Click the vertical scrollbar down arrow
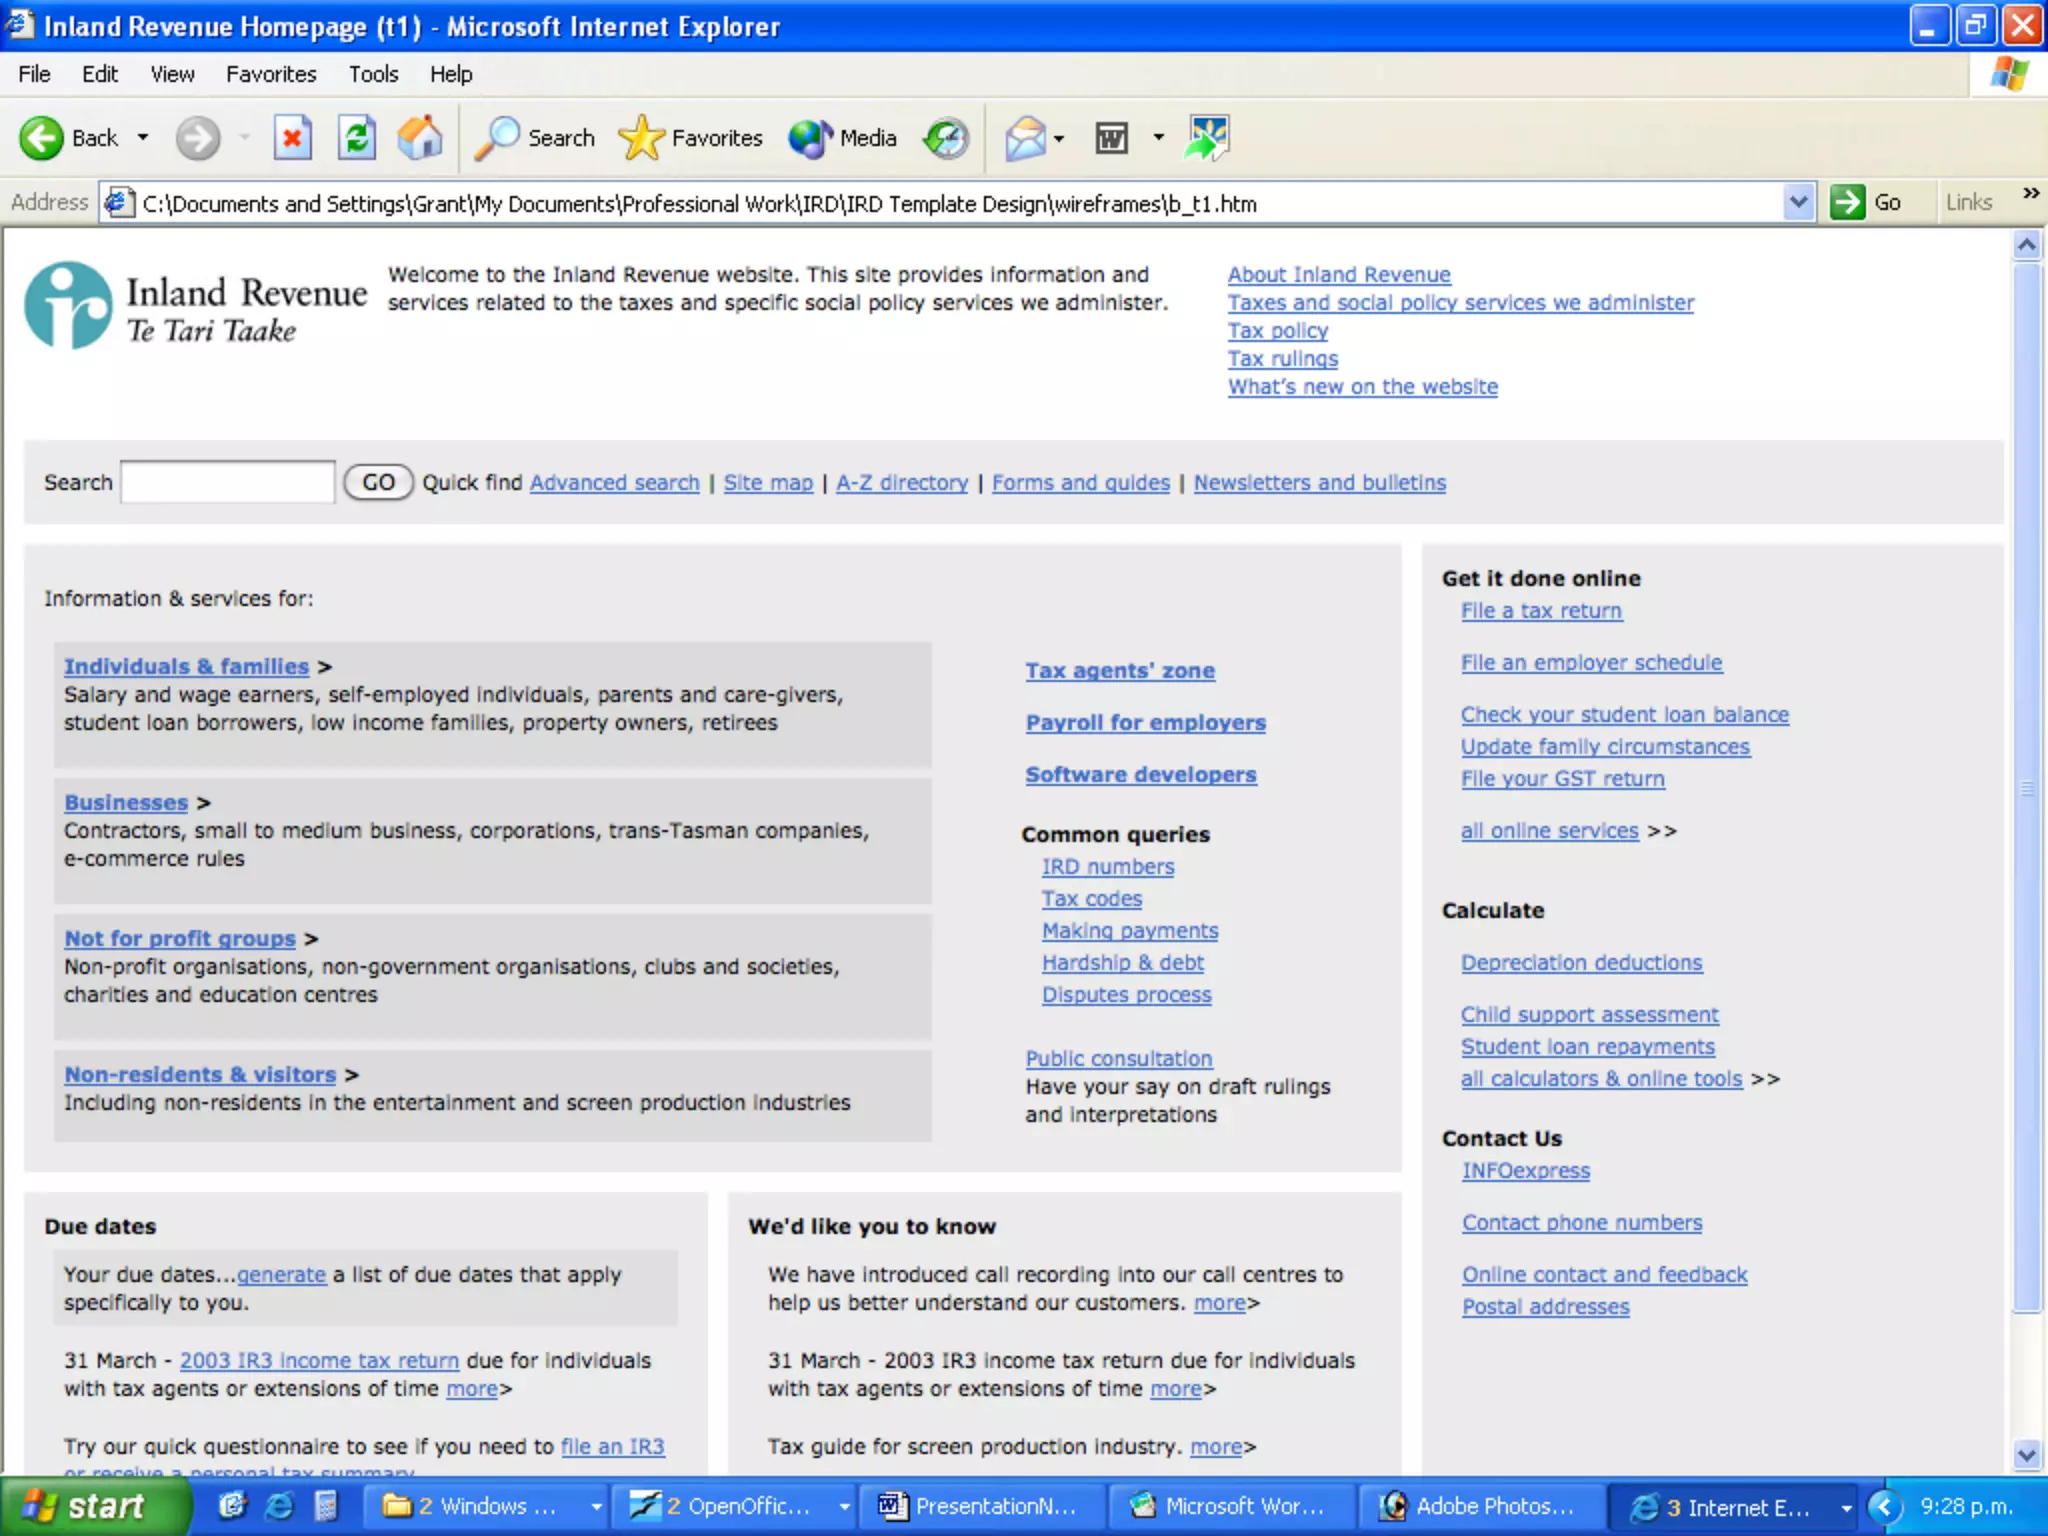 click(2026, 1455)
